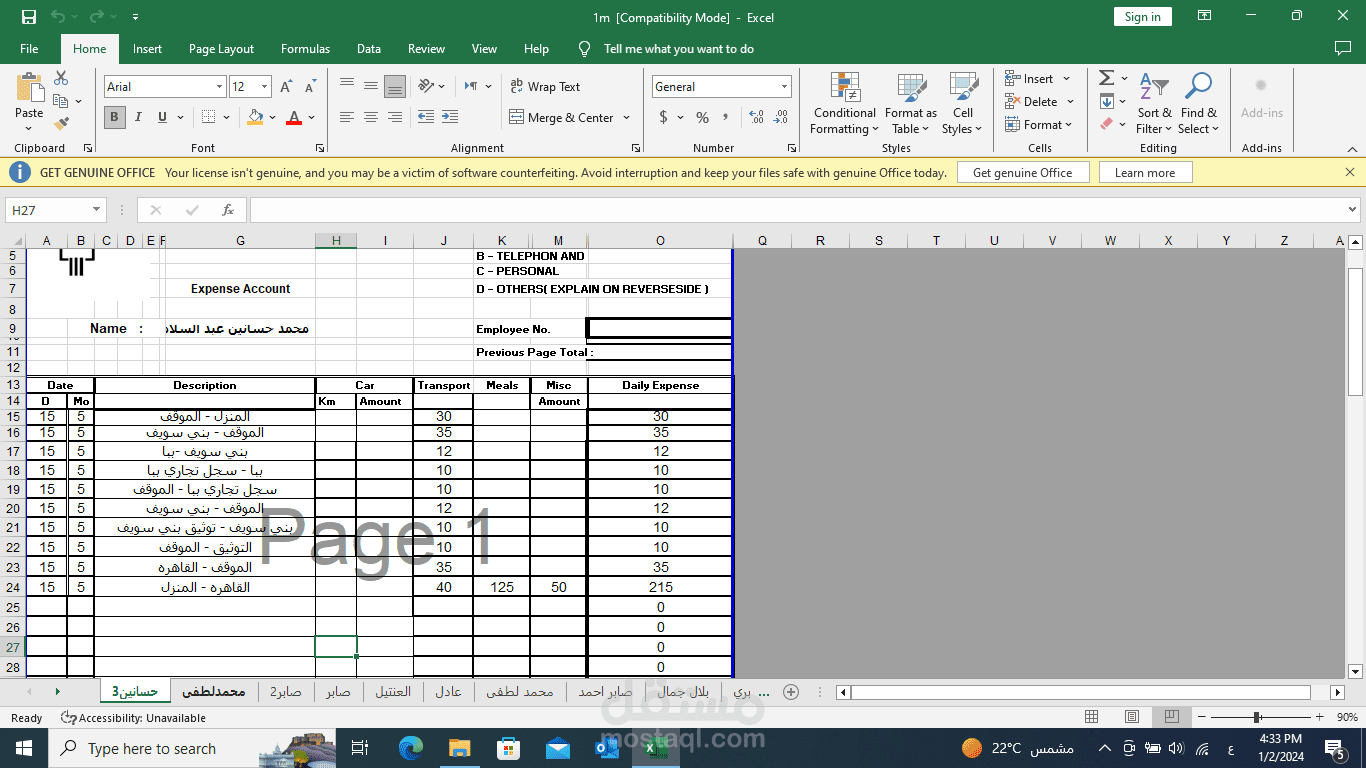
Task: Click the formula bar input field
Action: [x=798, y=210]
